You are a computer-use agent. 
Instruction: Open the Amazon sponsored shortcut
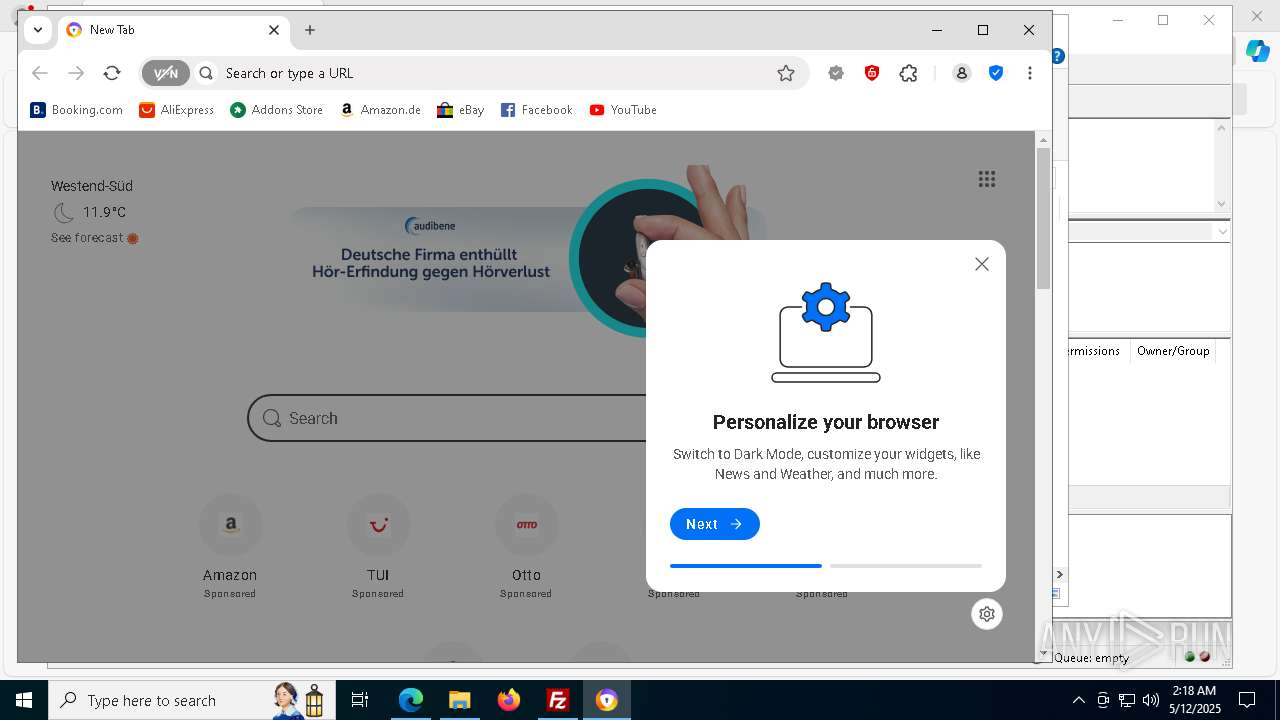[230, 547]
